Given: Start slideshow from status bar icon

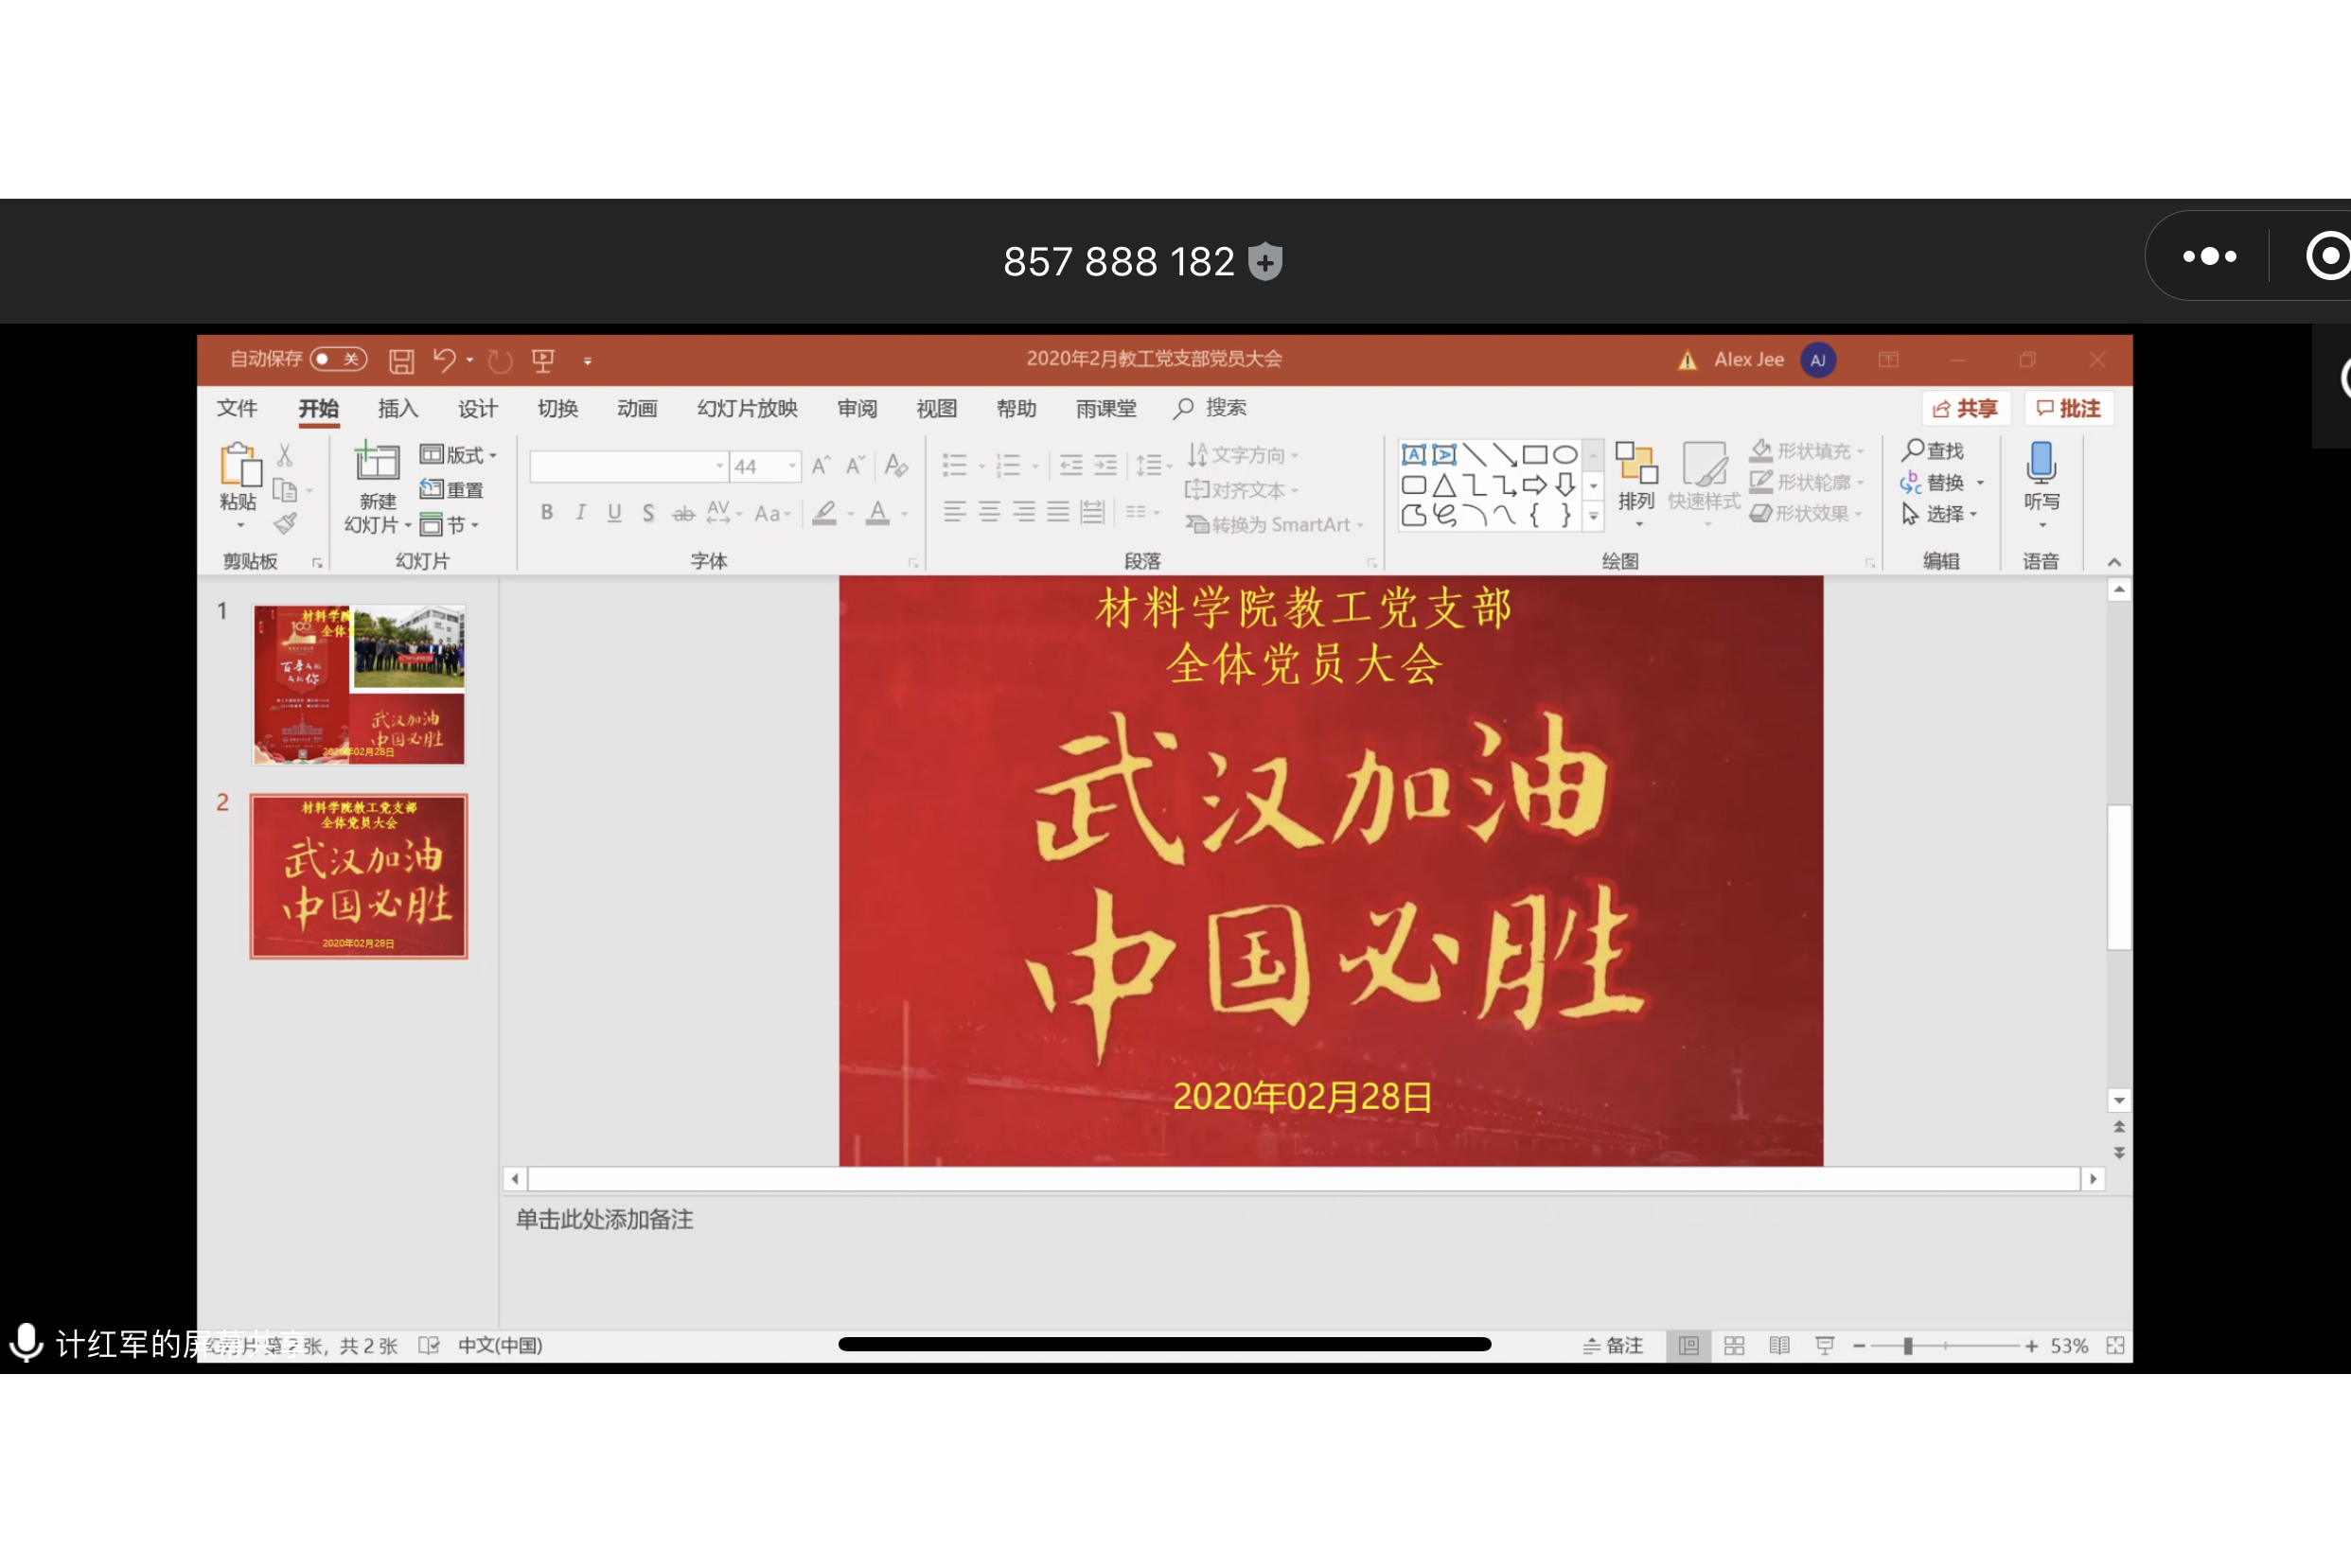Looking at the screenshot, I should tap(1826, 1345).
